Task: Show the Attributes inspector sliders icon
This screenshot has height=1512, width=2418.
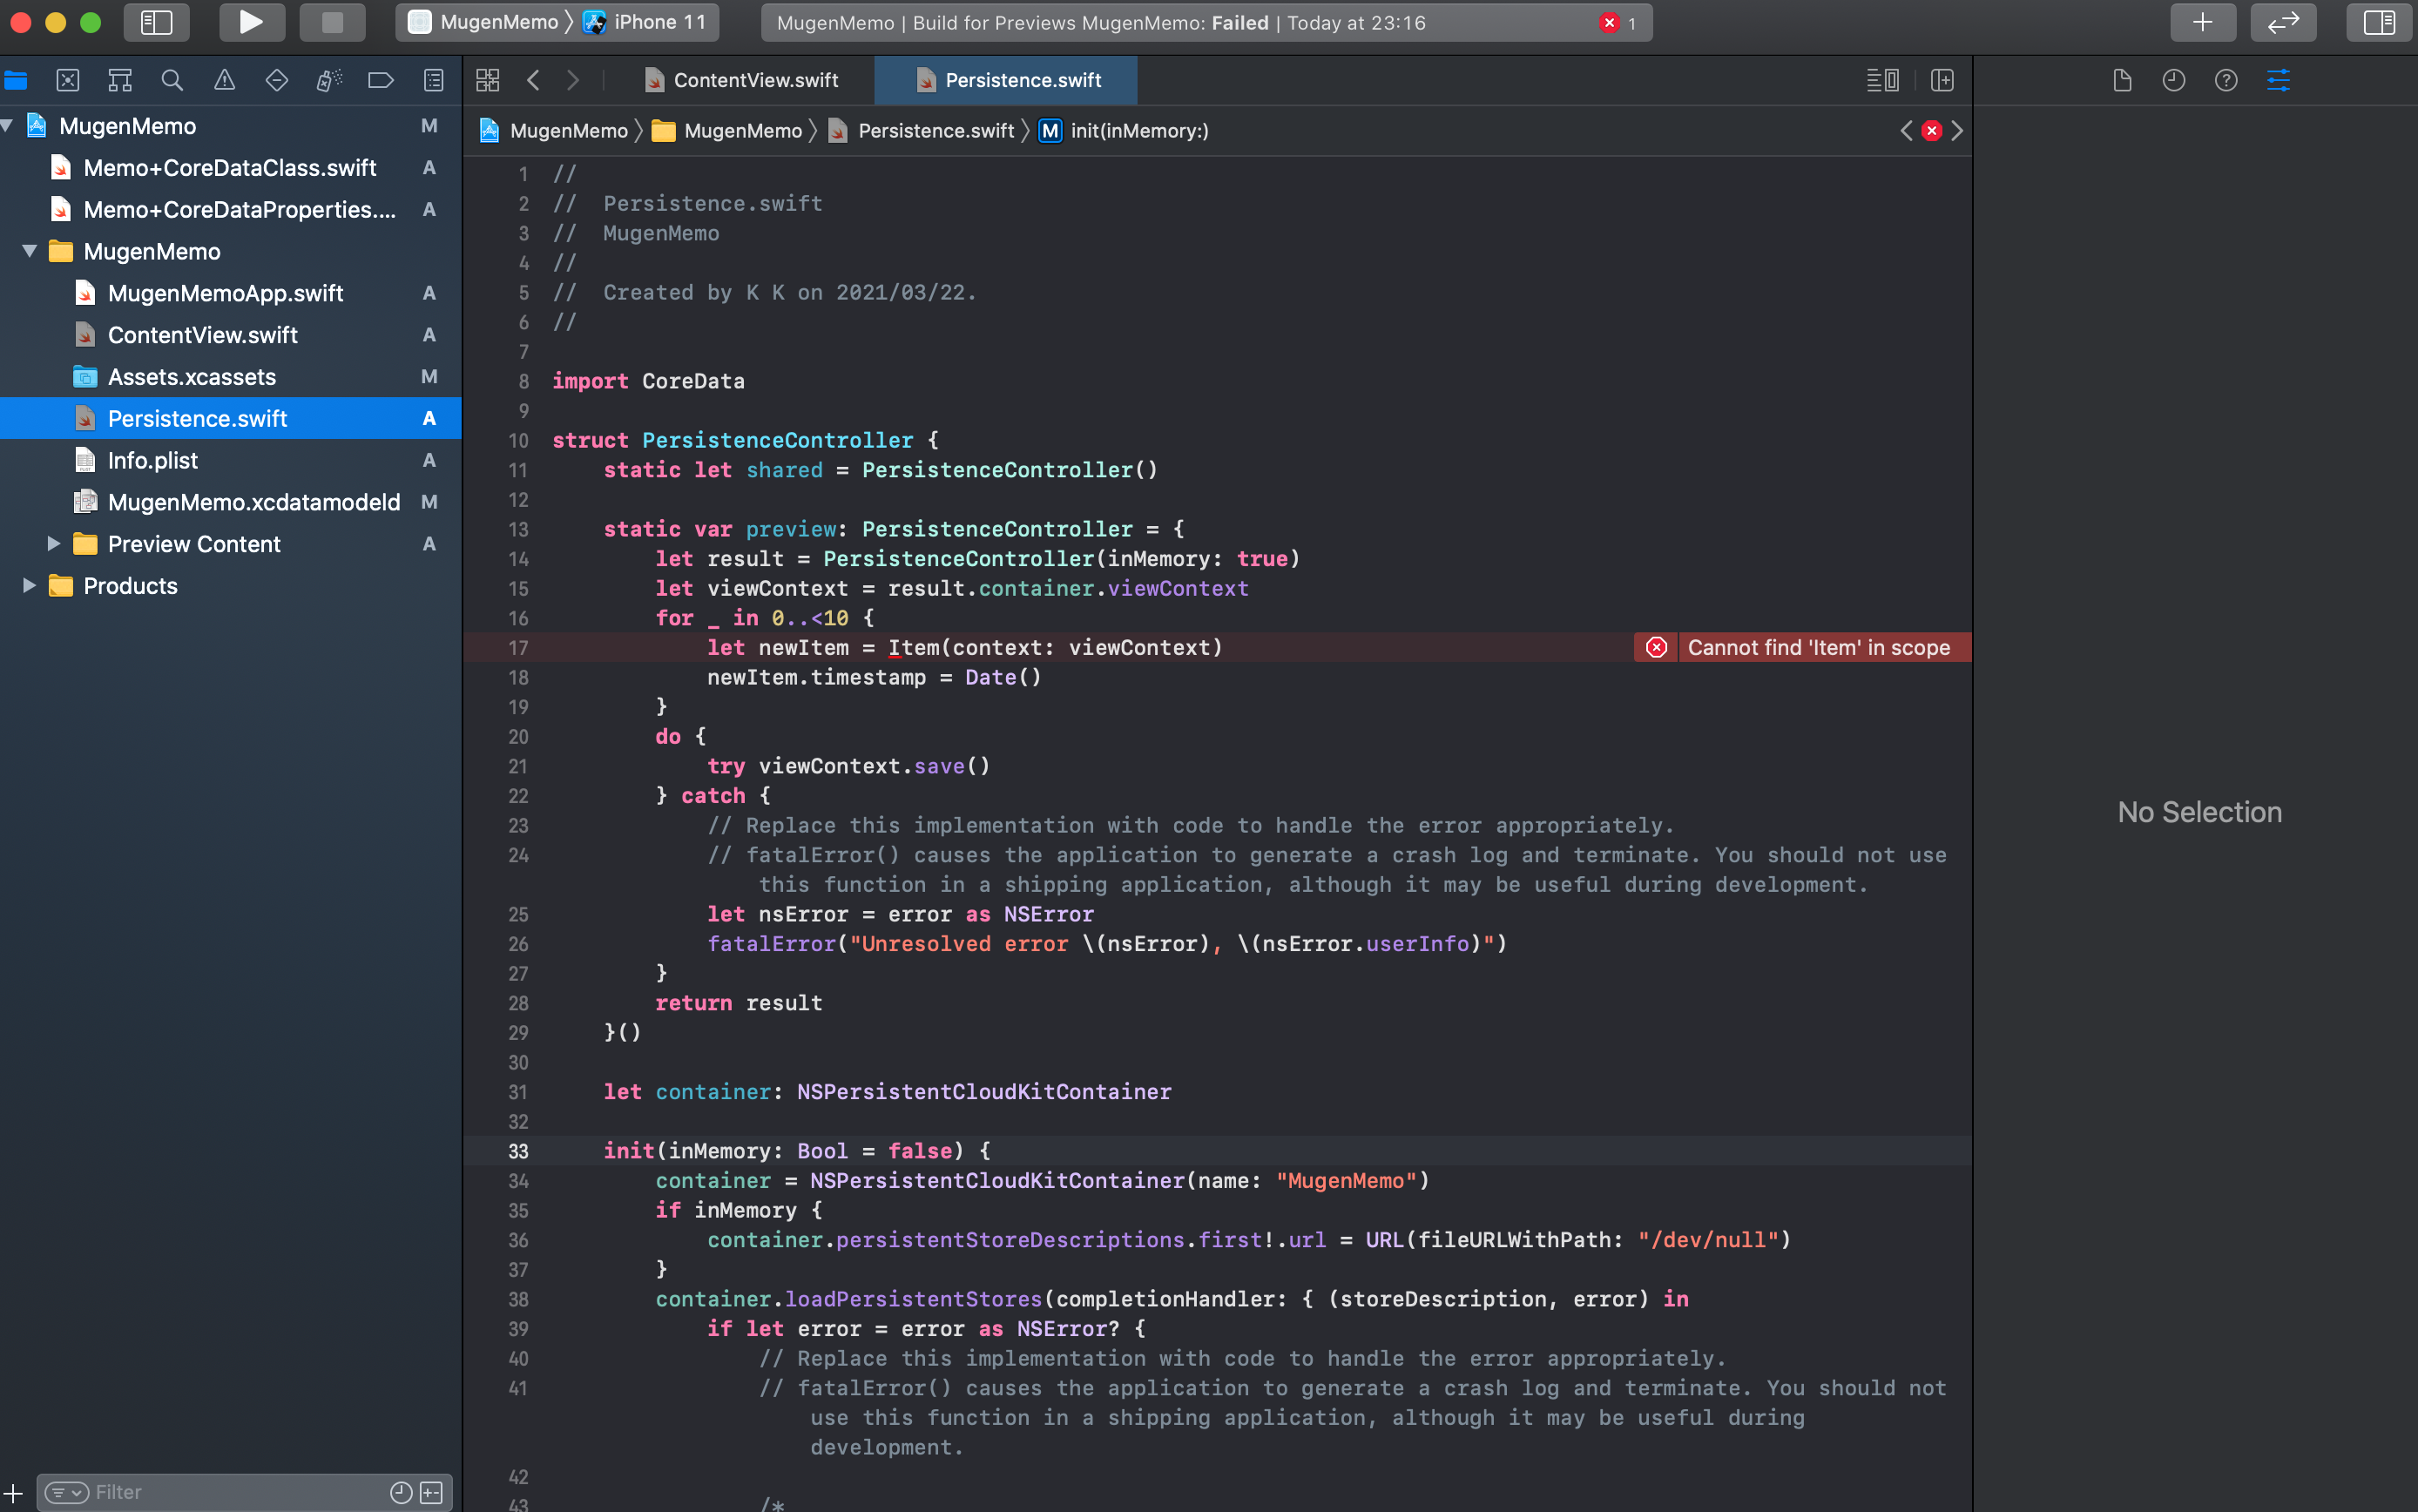Action: point(2278,80)
